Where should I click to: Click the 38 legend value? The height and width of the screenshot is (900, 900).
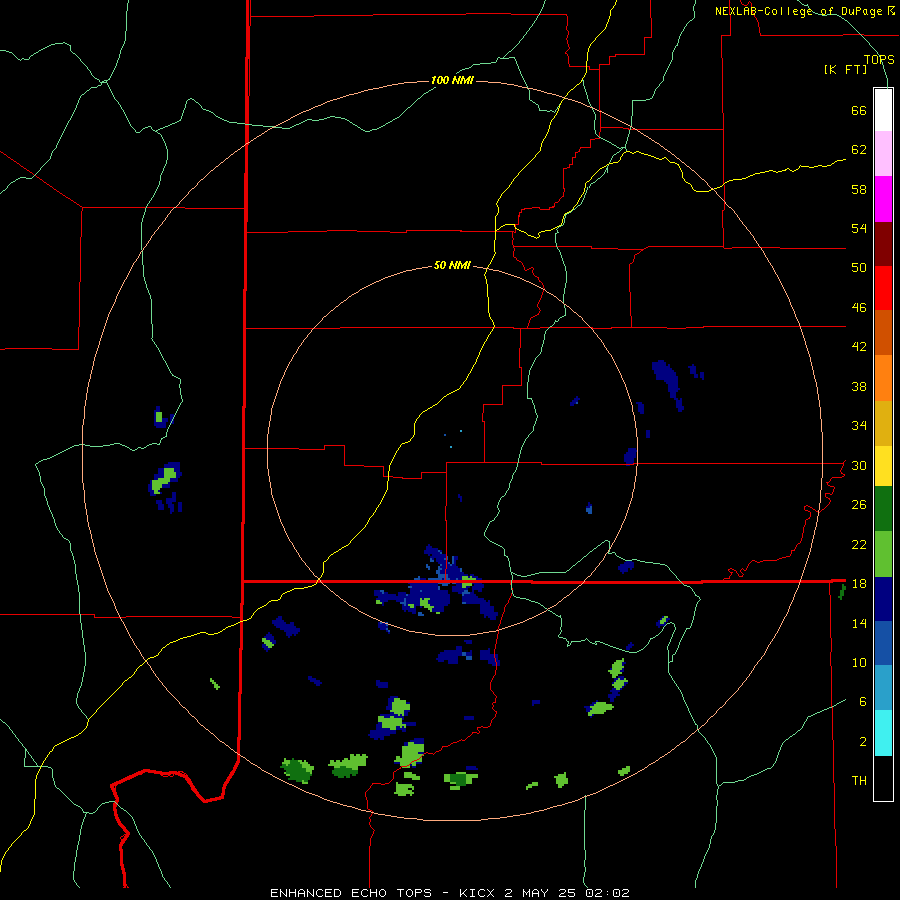[x=859, y=386]
